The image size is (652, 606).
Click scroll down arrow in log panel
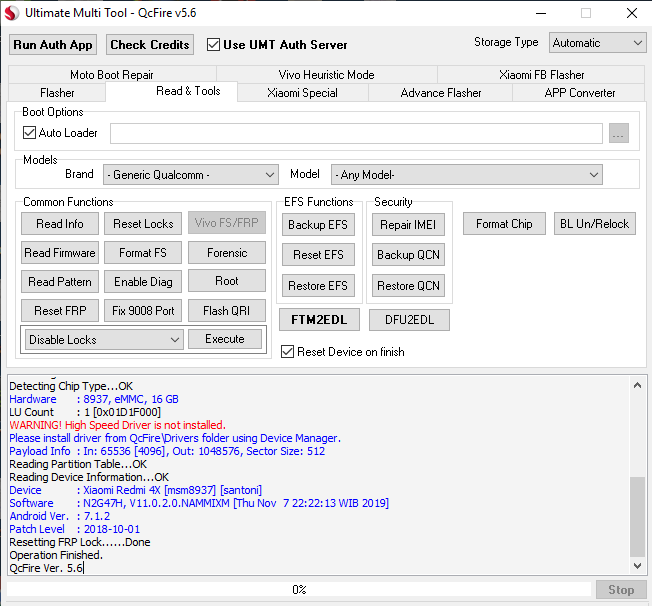coord(637,565)
